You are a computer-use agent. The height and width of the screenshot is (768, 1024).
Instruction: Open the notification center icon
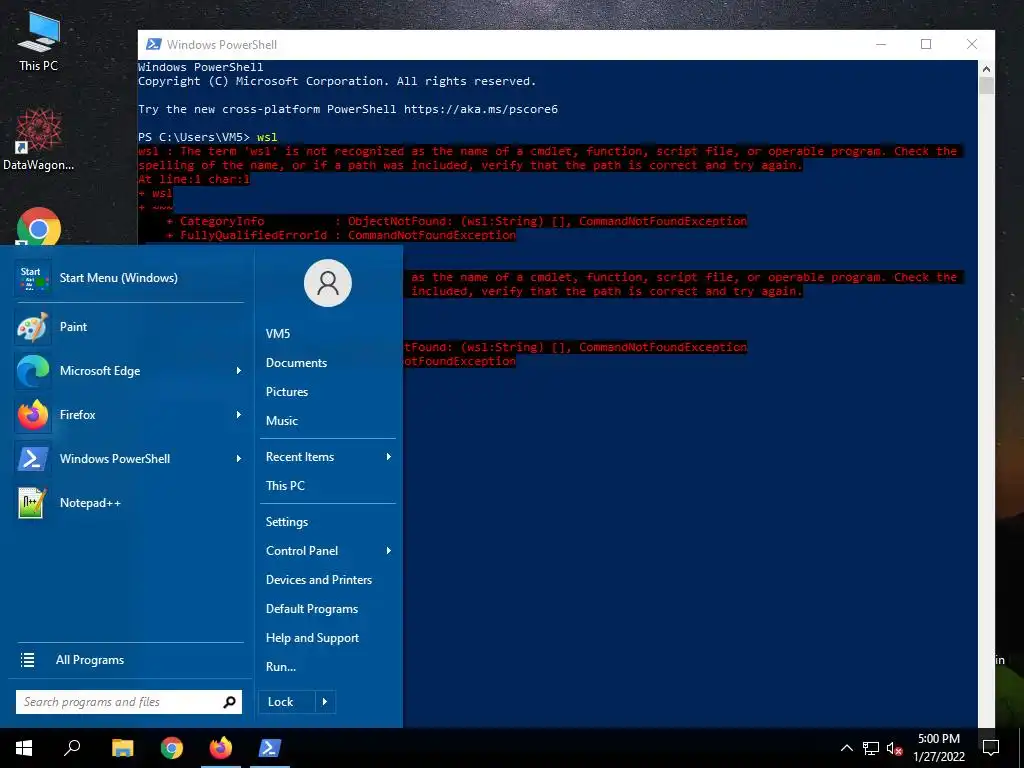[991, 748]
